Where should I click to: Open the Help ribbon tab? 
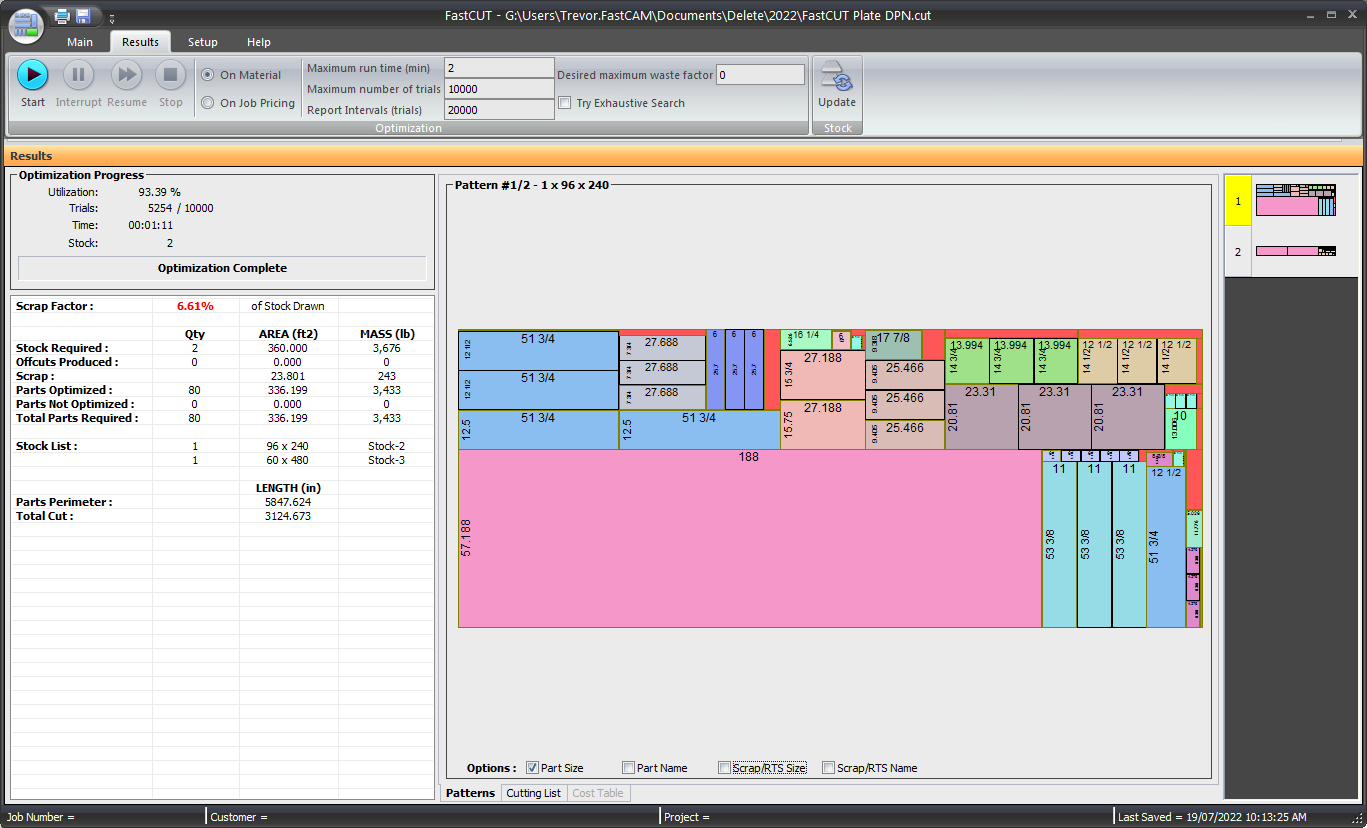[x=259, y=42]
